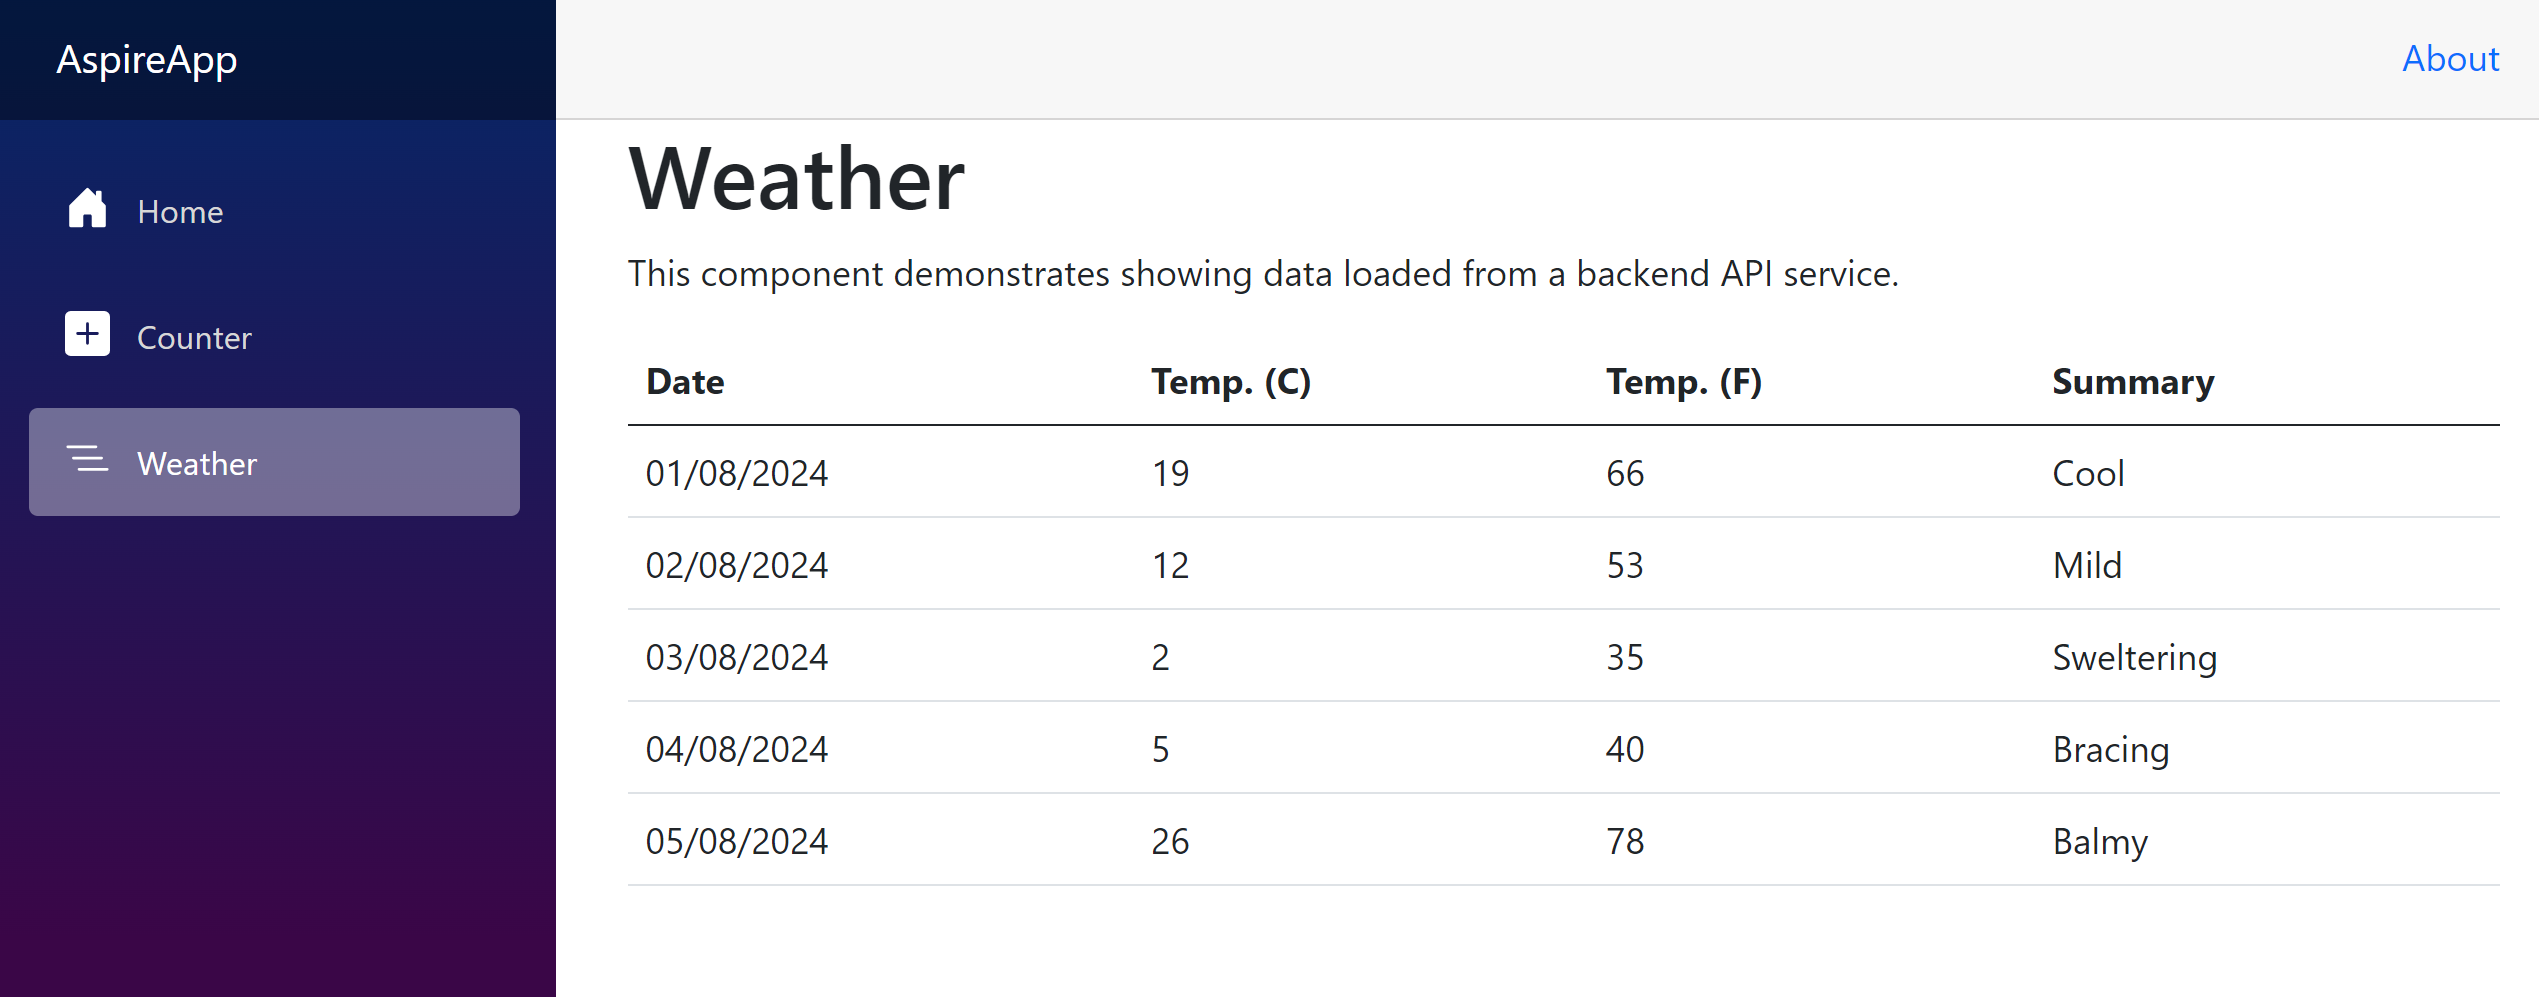This screenshot has height=997, width=2539.
Task: Select the Weather sidebar item
Action: (x=274, y=463)
